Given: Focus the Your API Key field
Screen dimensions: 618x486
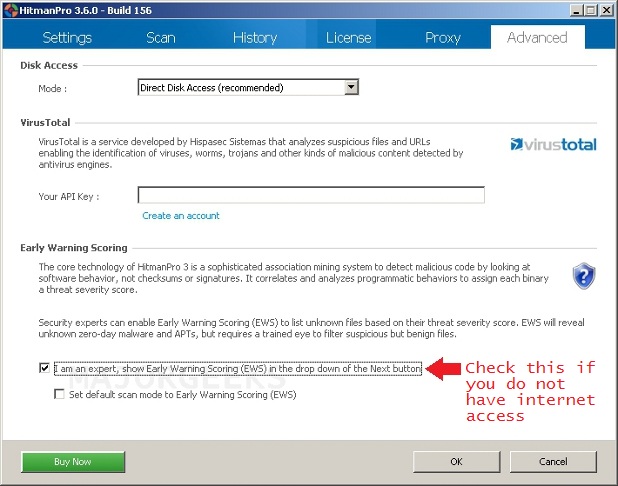Looking at the screenshot, I should pos(311,195).
